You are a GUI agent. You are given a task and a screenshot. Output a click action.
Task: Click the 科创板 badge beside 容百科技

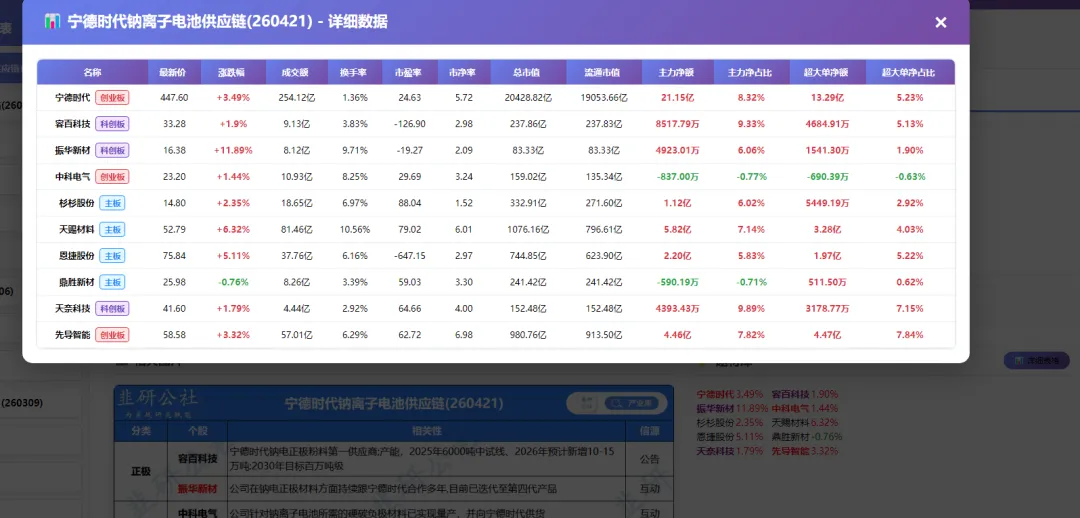pyautogui.click(x=112, y=124)
